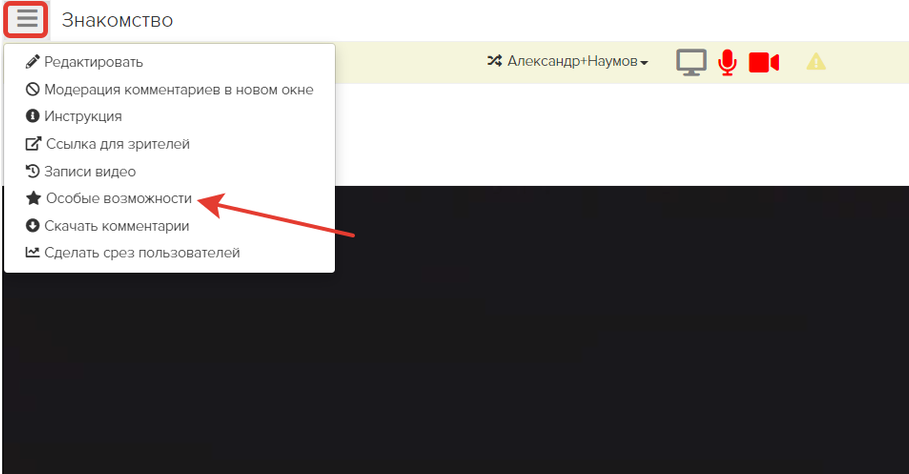Click the Знакомство title text
Viewport: 909px width, 474px height.
pyautogui.click(x=117, y=20)
